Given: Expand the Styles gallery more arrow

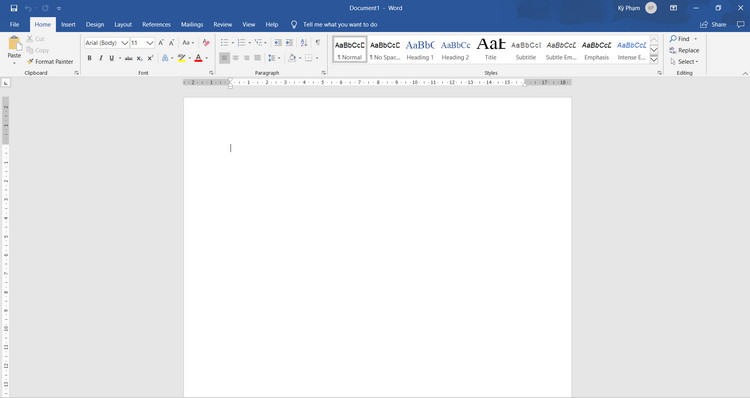Looking at the screenshot, I should click(654, 60).
